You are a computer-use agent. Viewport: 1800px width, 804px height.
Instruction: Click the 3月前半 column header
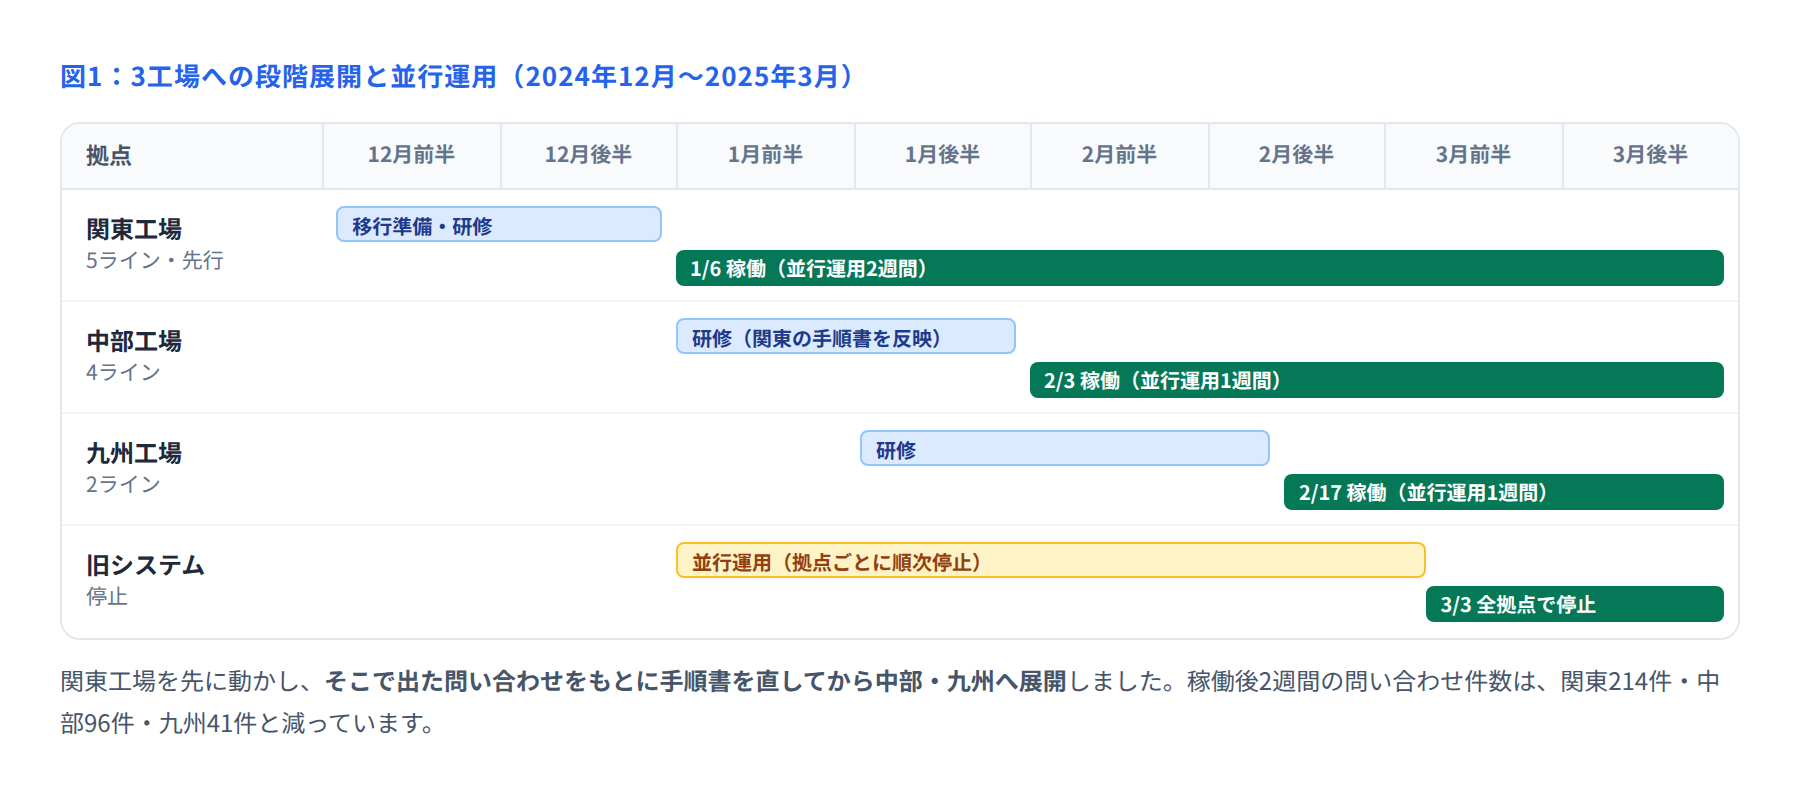1474,156
